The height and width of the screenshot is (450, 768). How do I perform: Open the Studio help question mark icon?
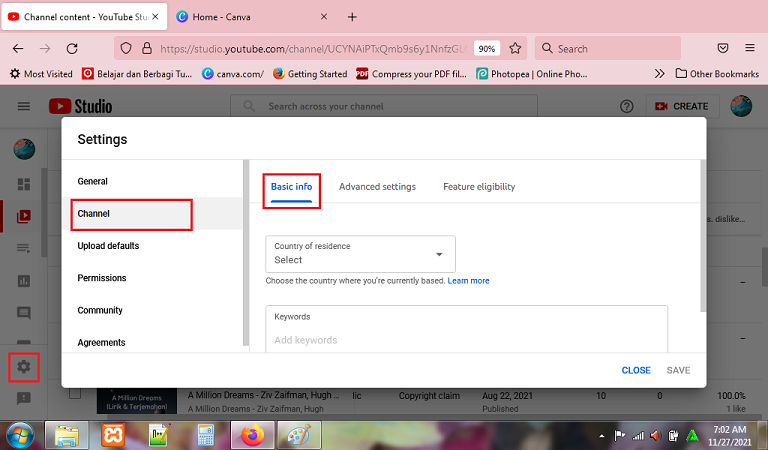click(x=626, y=106)
